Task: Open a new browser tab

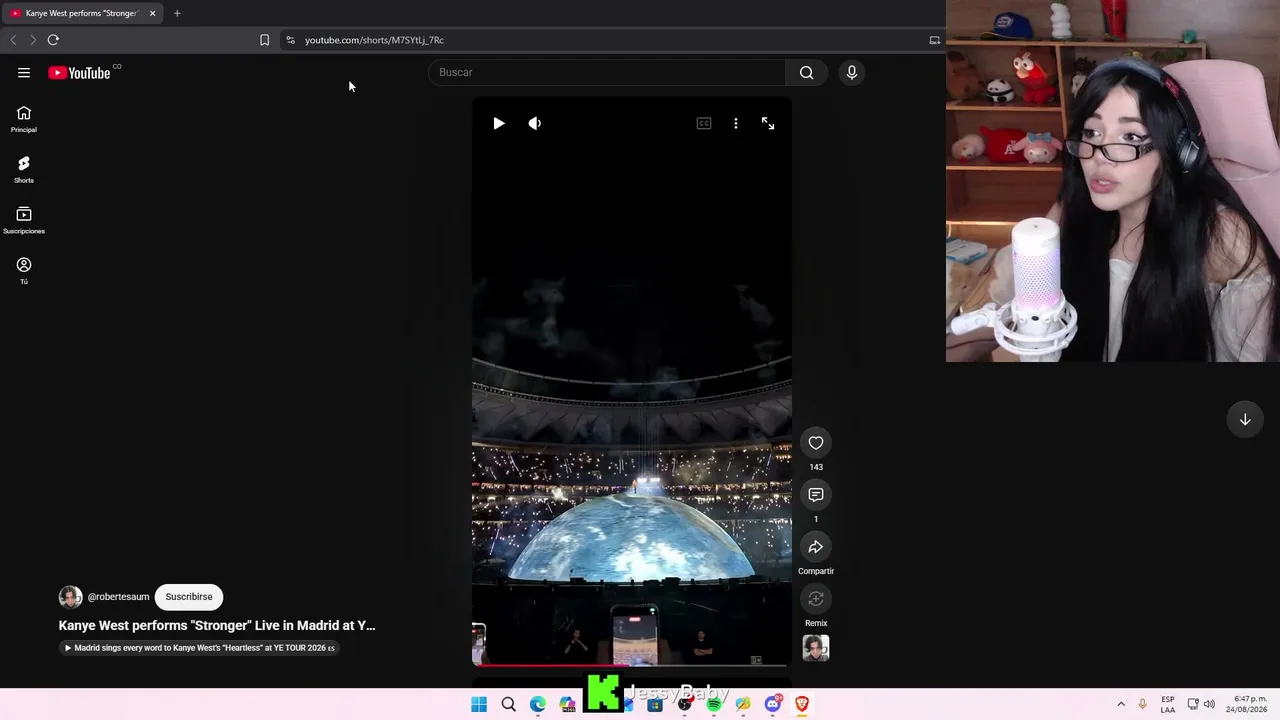Action: 177,13
